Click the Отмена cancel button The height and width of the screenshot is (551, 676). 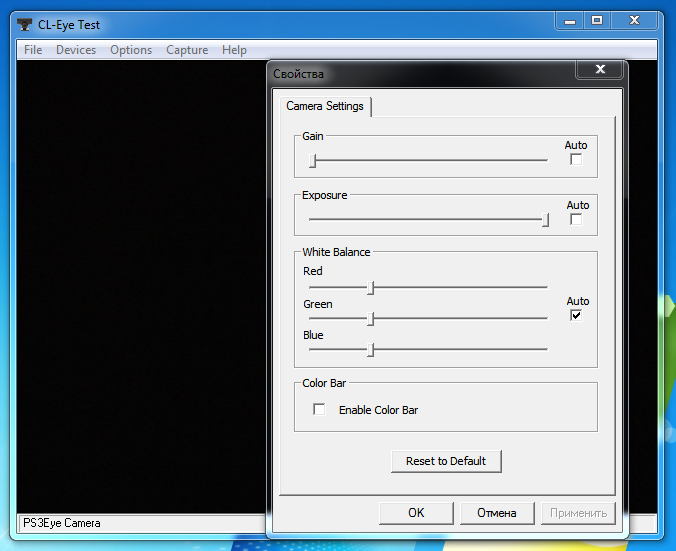[x=497, y=513]
